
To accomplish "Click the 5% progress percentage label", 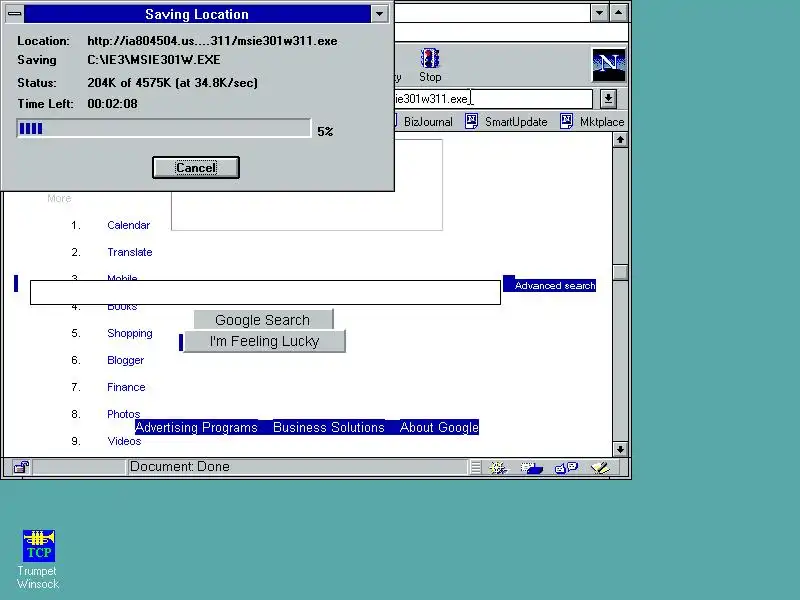I will point(325,132).
